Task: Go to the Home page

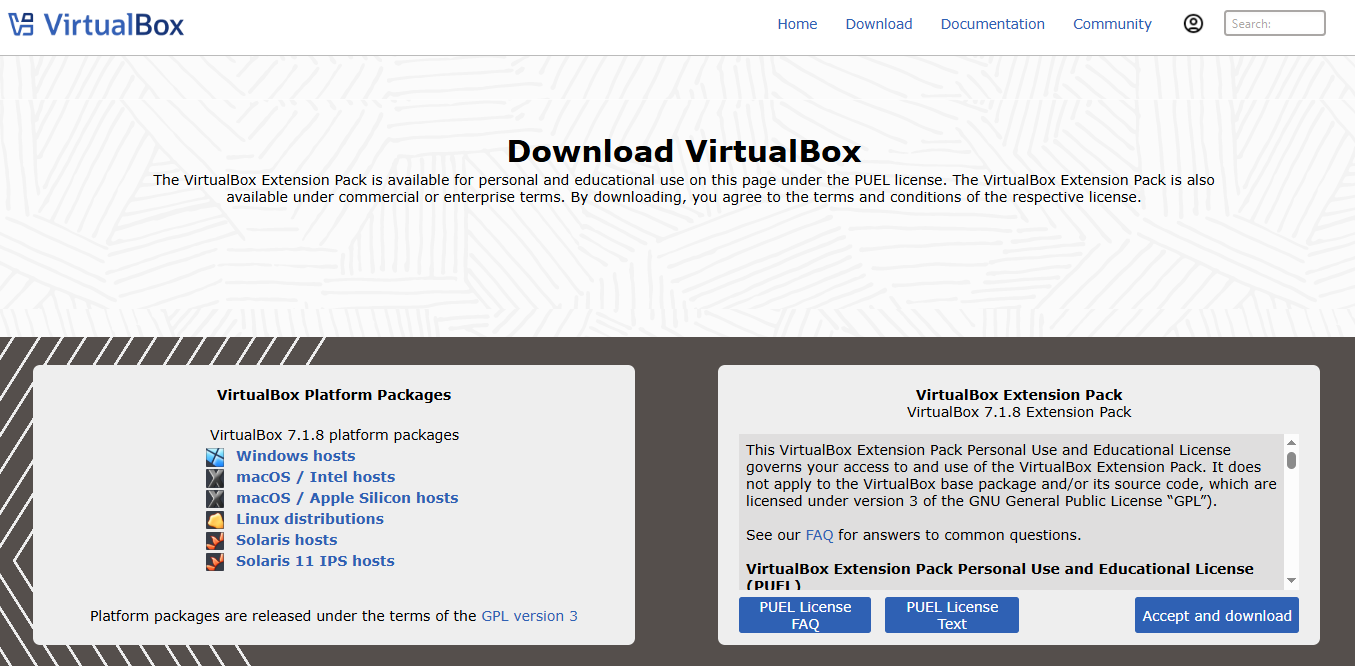Action: 797,24
